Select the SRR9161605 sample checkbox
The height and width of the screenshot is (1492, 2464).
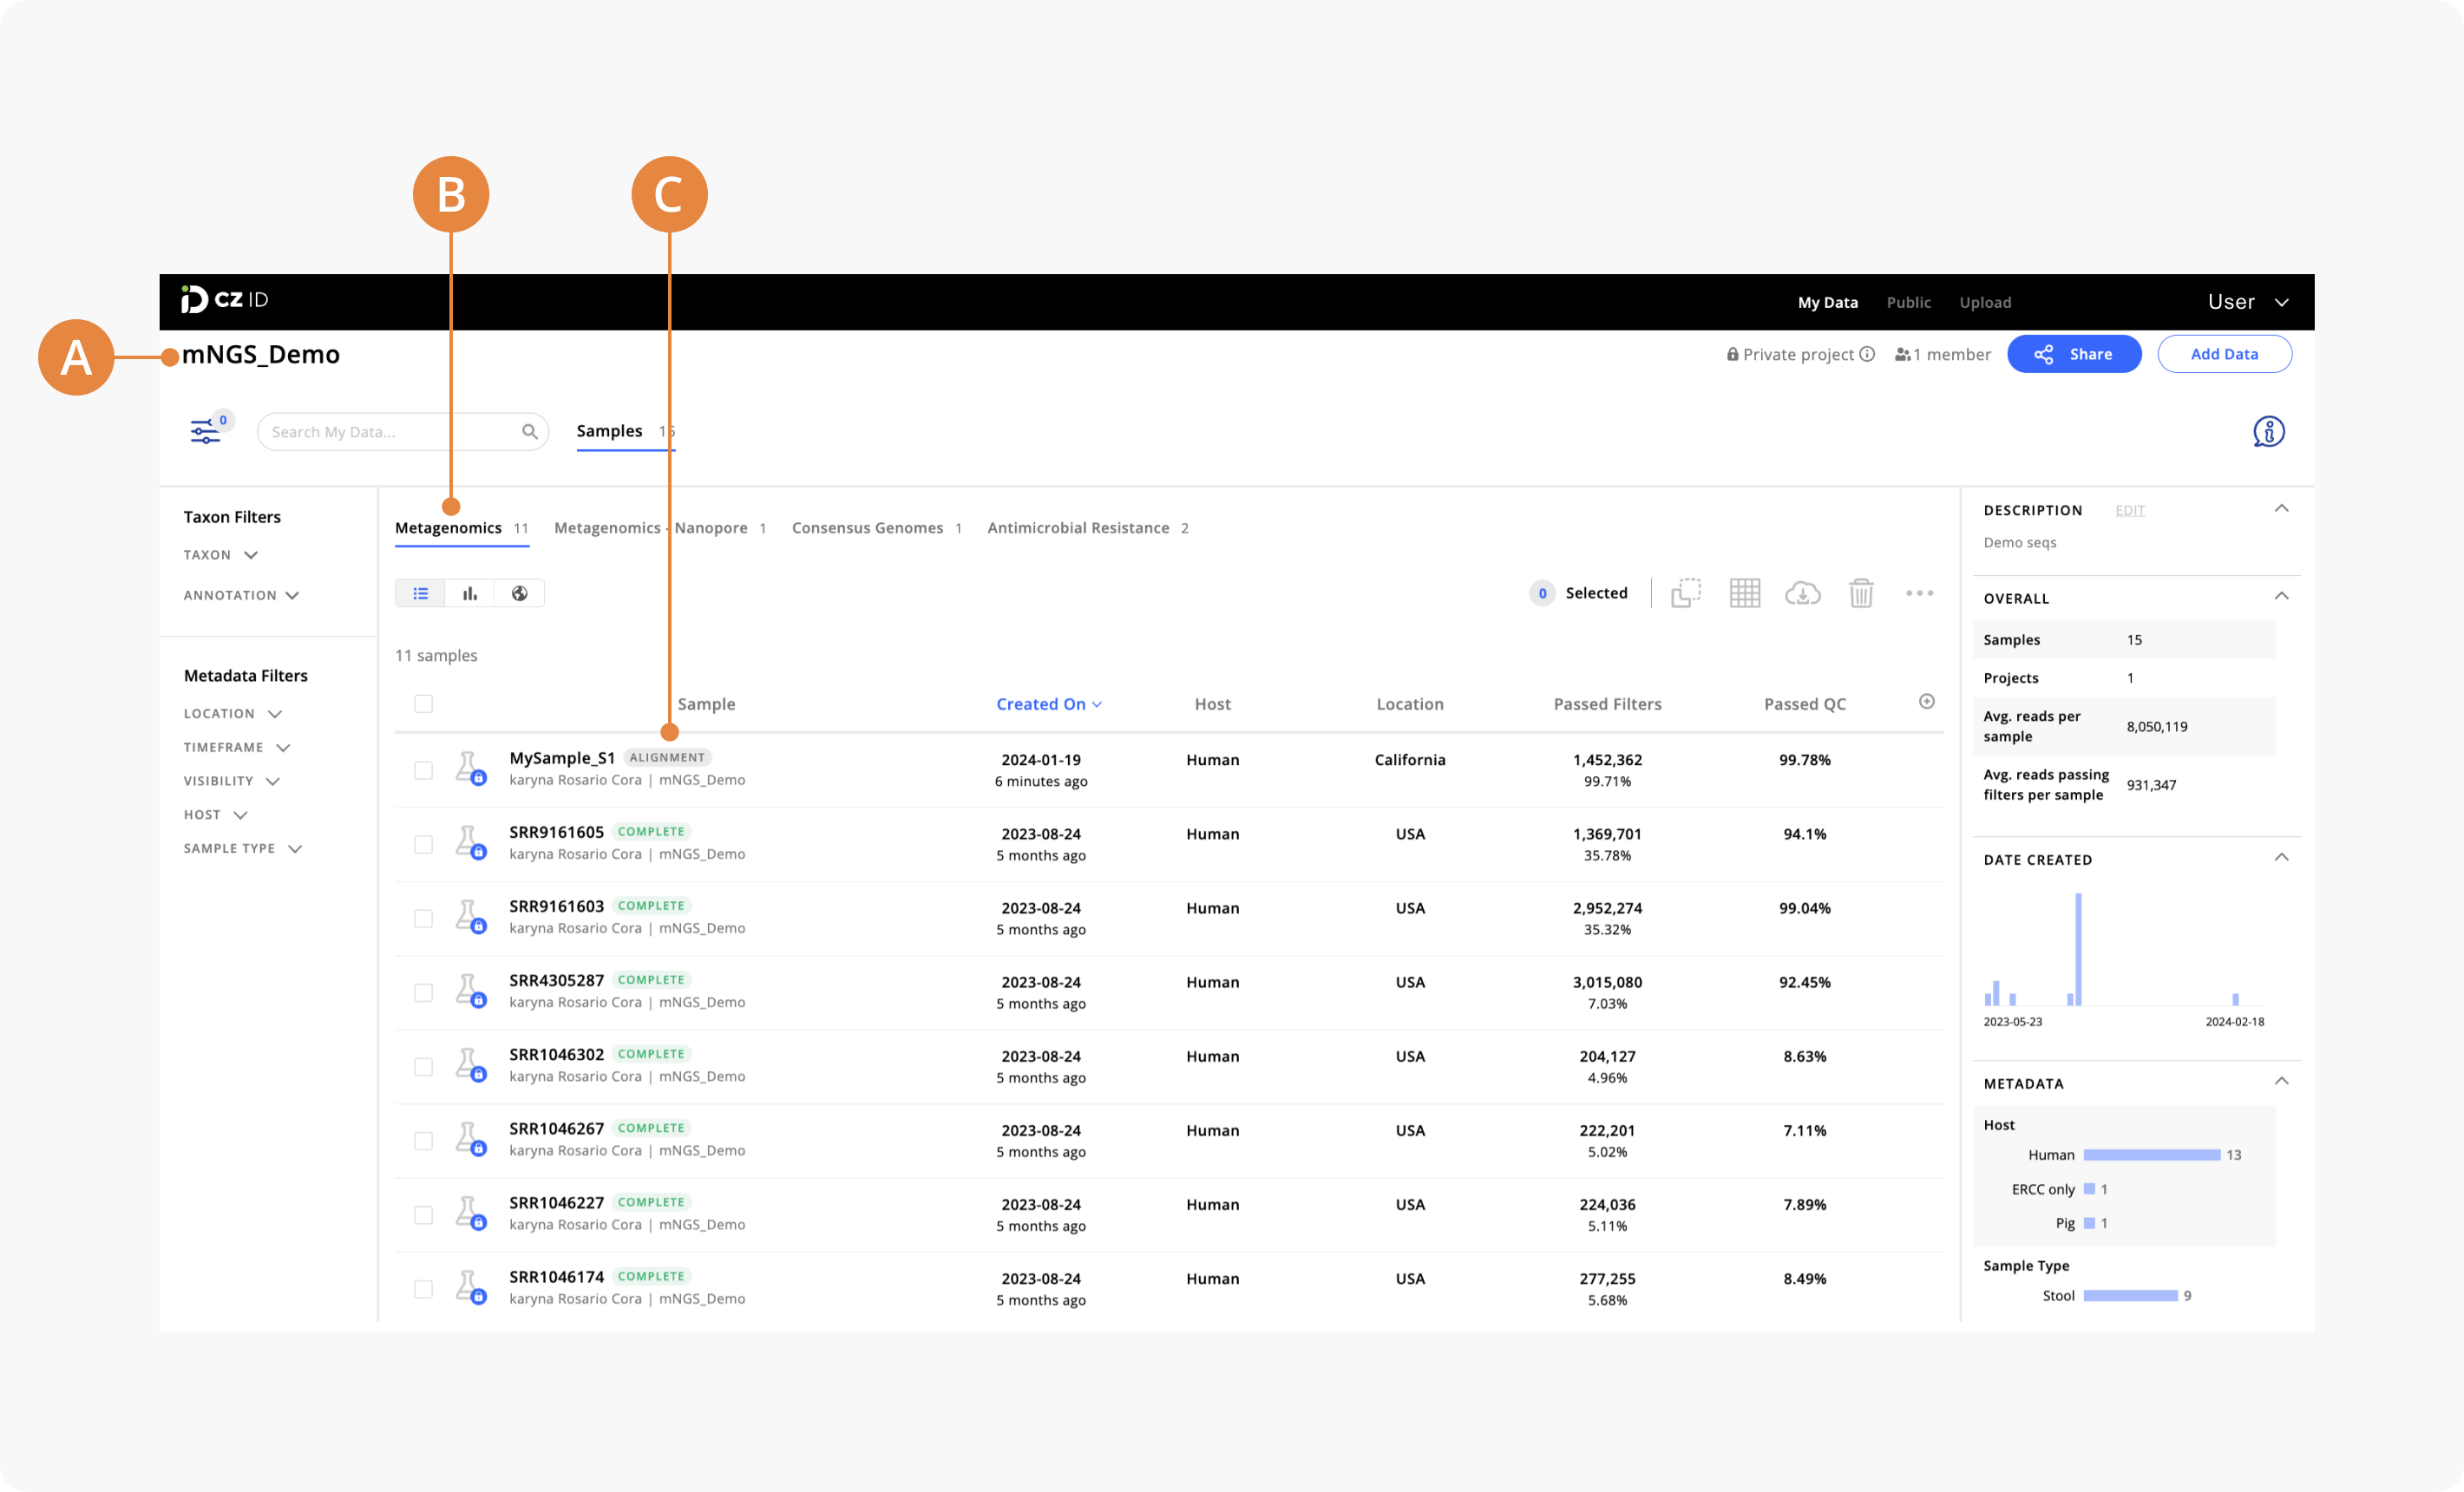pyautogui.click(x=423, y=843)
